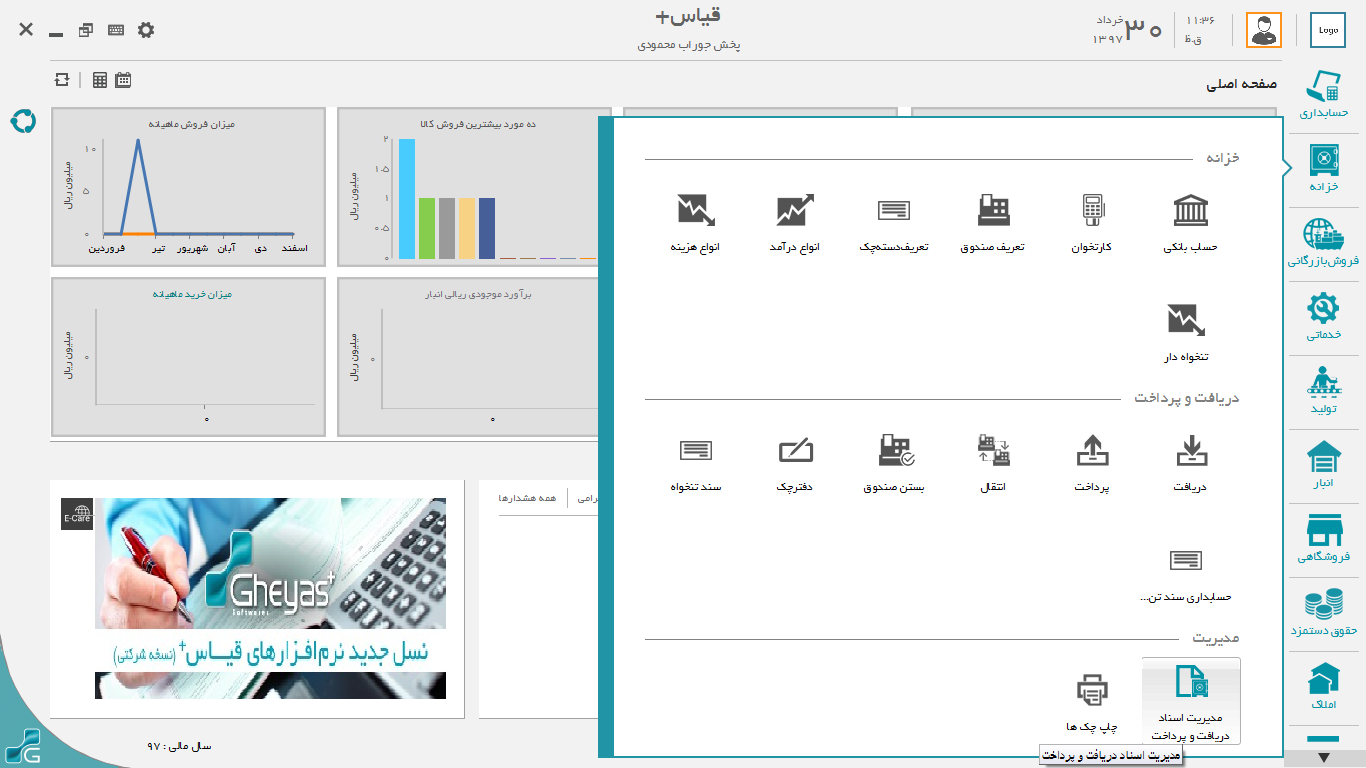Open تنخواه دار petty cash holder

click(1187, 333)
